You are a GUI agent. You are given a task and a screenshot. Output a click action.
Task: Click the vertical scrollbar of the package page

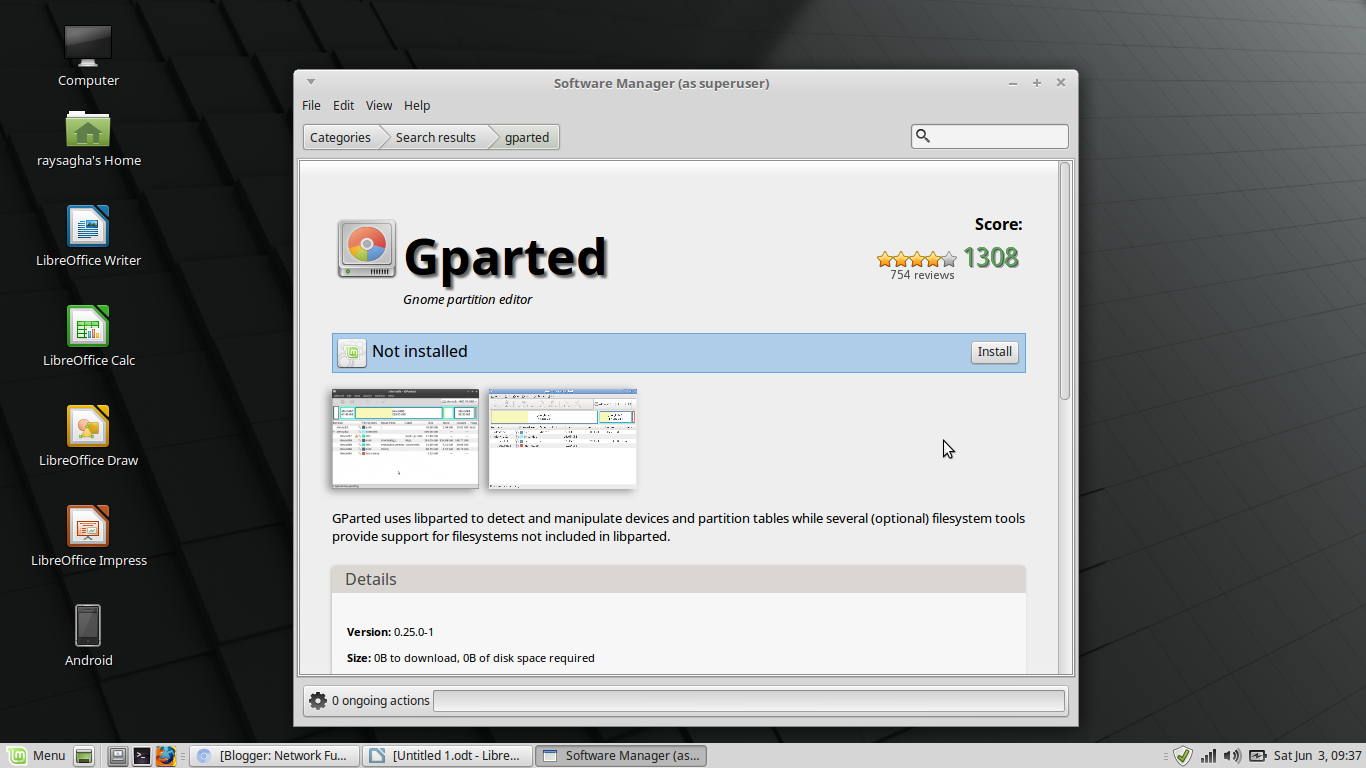tap(1065, 280)
